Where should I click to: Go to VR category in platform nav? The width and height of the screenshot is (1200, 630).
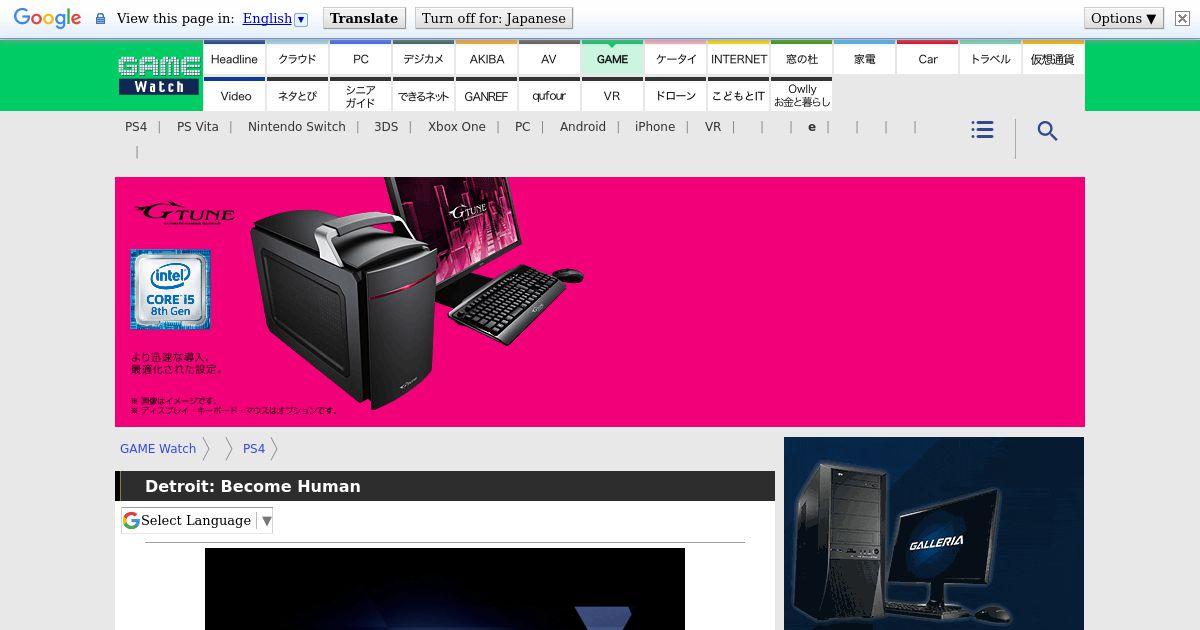713,127
